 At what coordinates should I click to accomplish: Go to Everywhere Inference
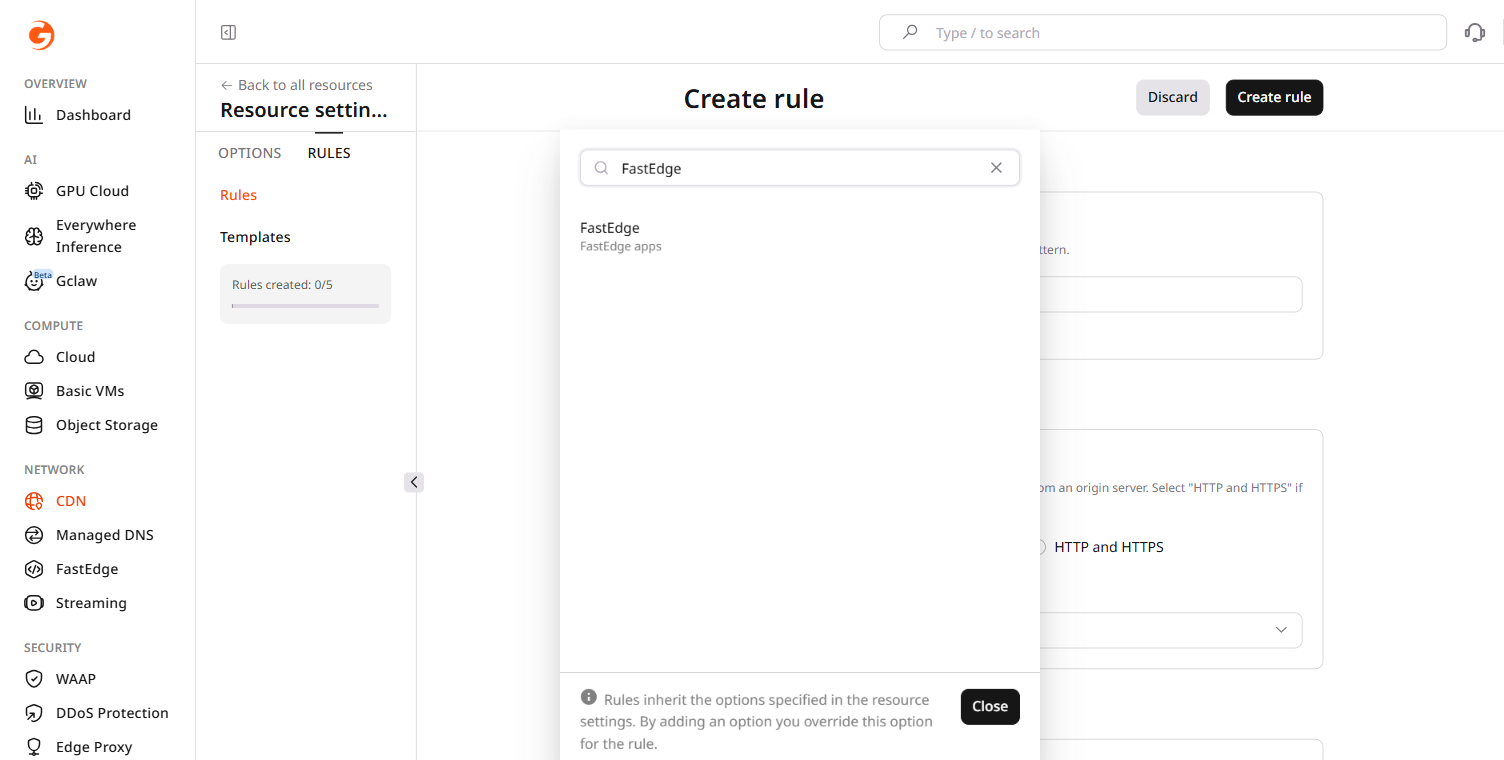pos(80,236)
